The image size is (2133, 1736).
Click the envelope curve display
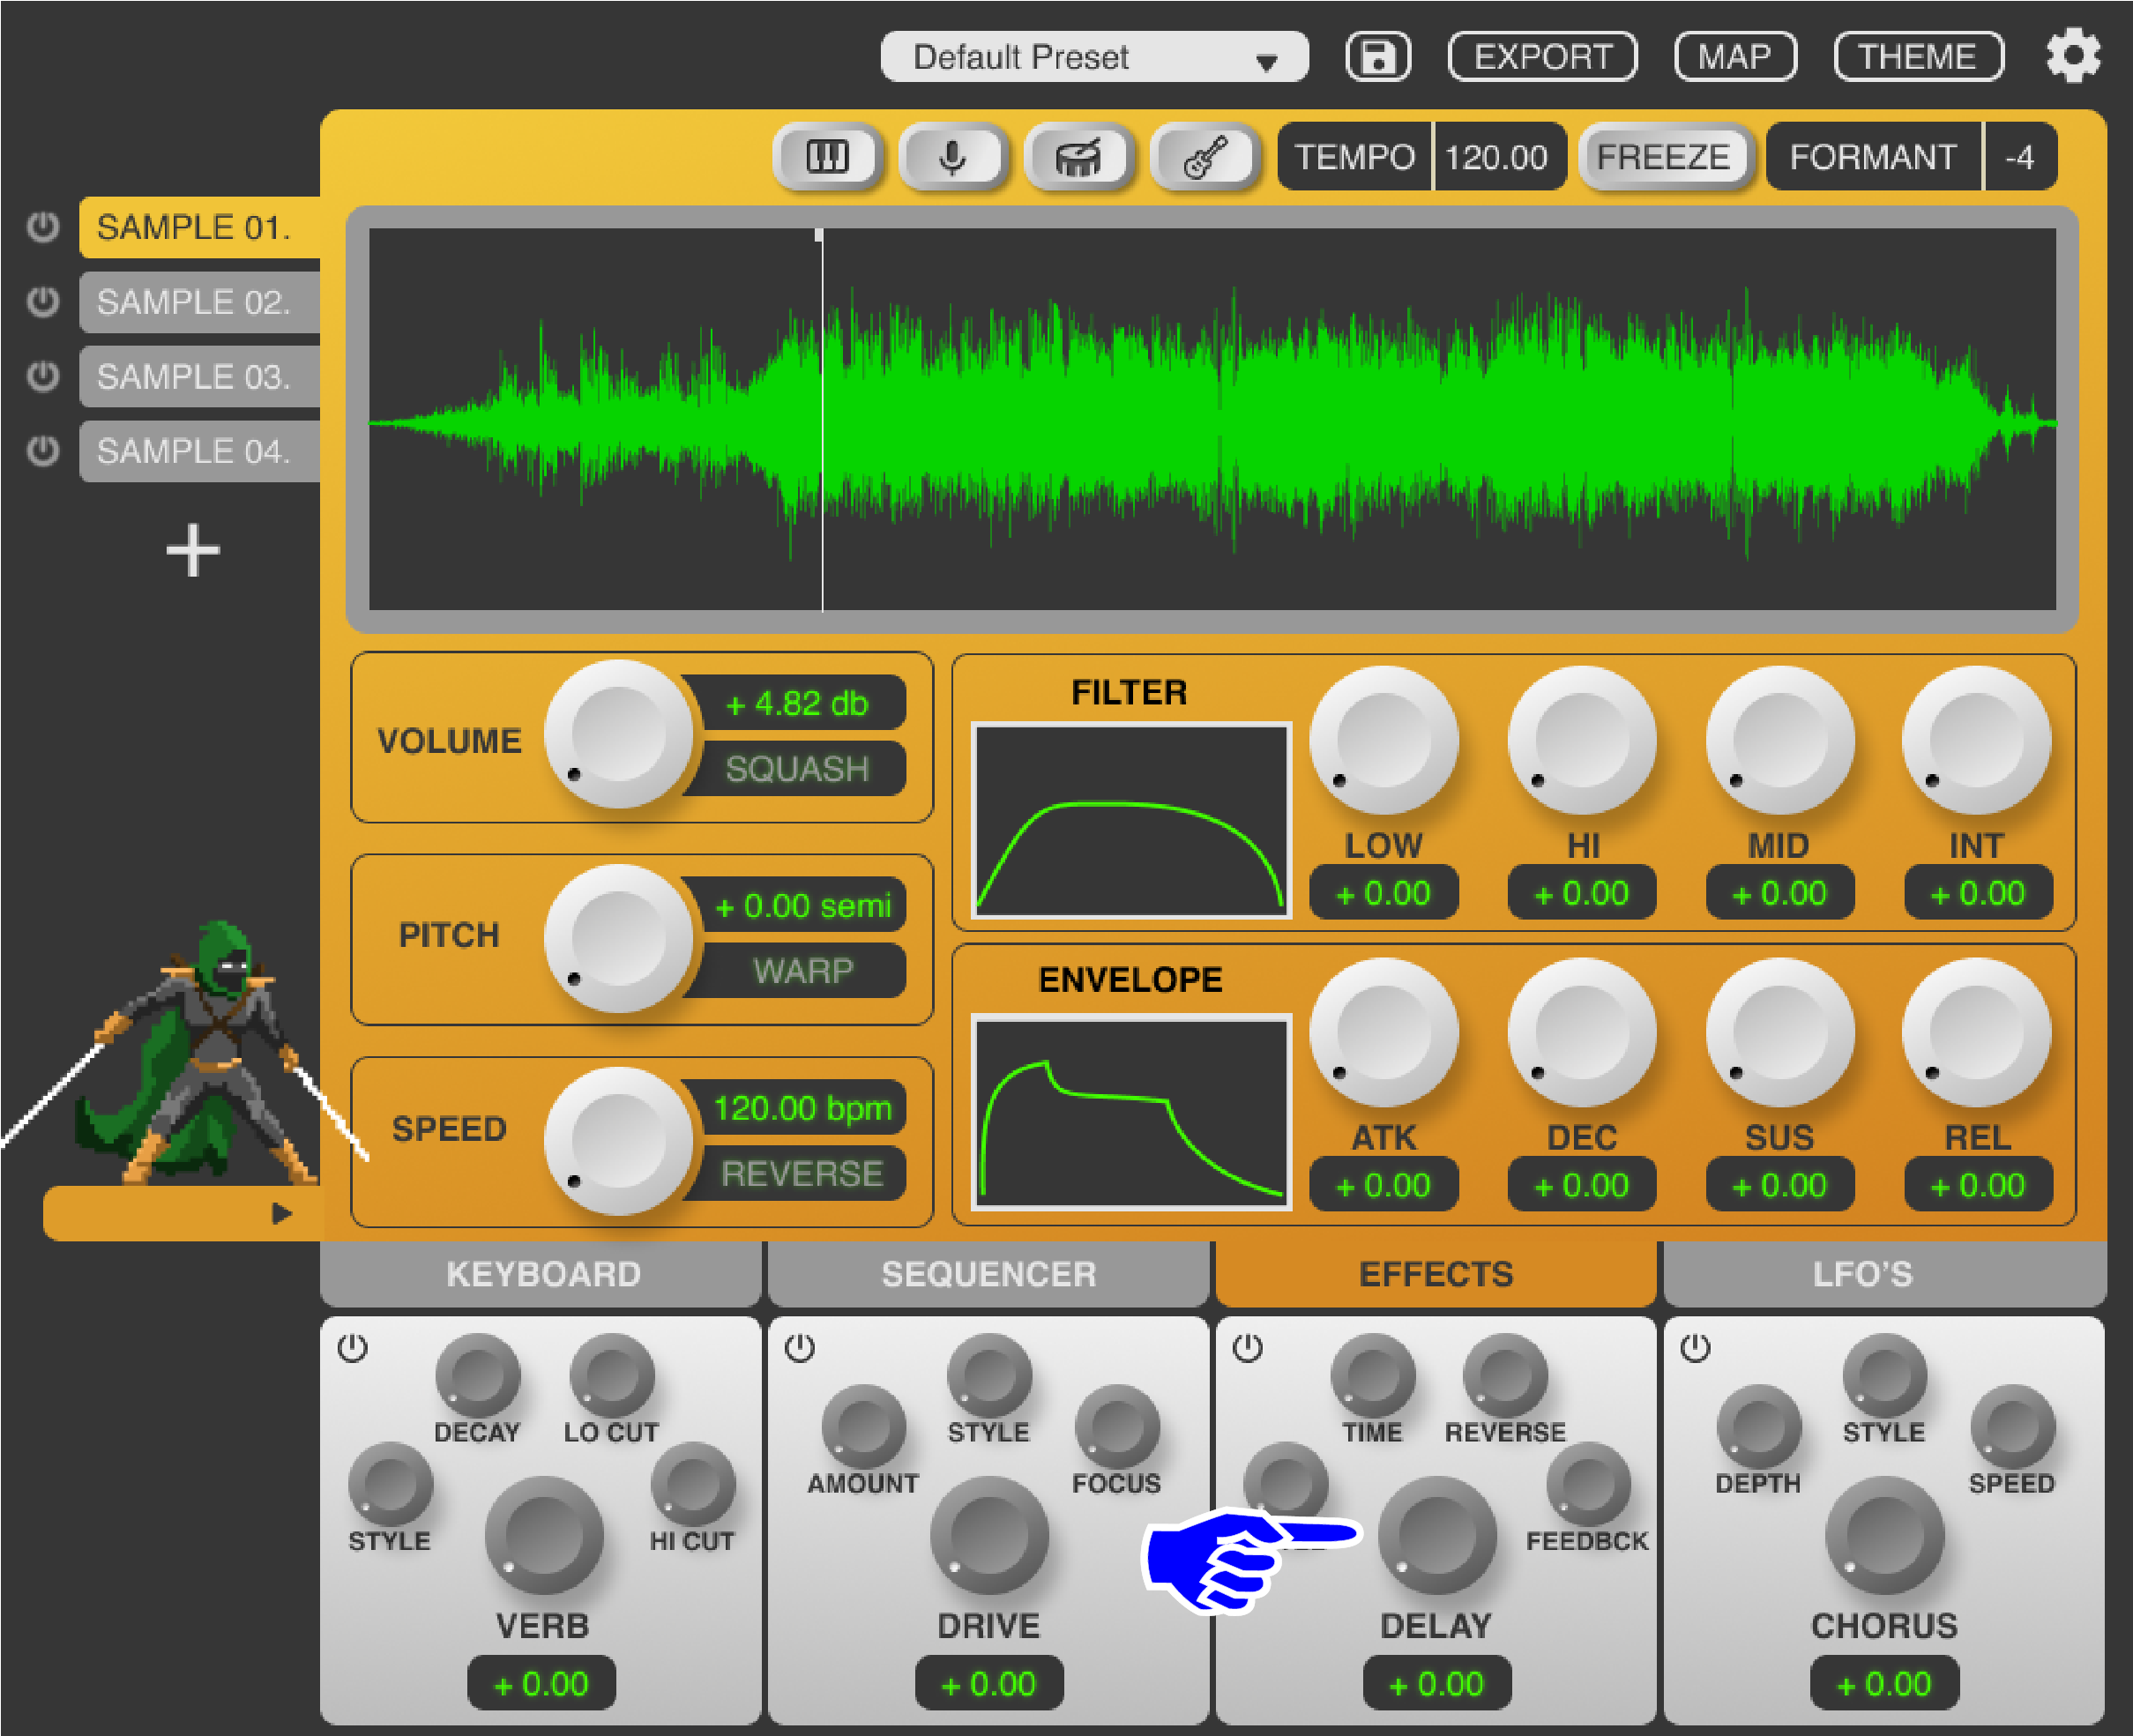tap(1131, 1112)
